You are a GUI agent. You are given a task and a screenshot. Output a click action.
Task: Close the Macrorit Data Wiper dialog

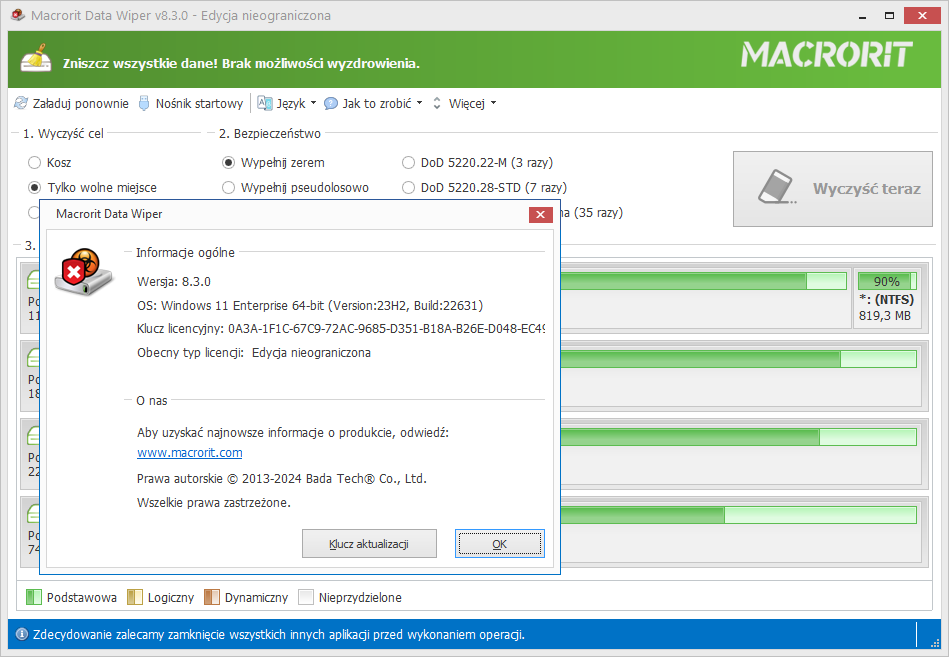click(540, 214)
